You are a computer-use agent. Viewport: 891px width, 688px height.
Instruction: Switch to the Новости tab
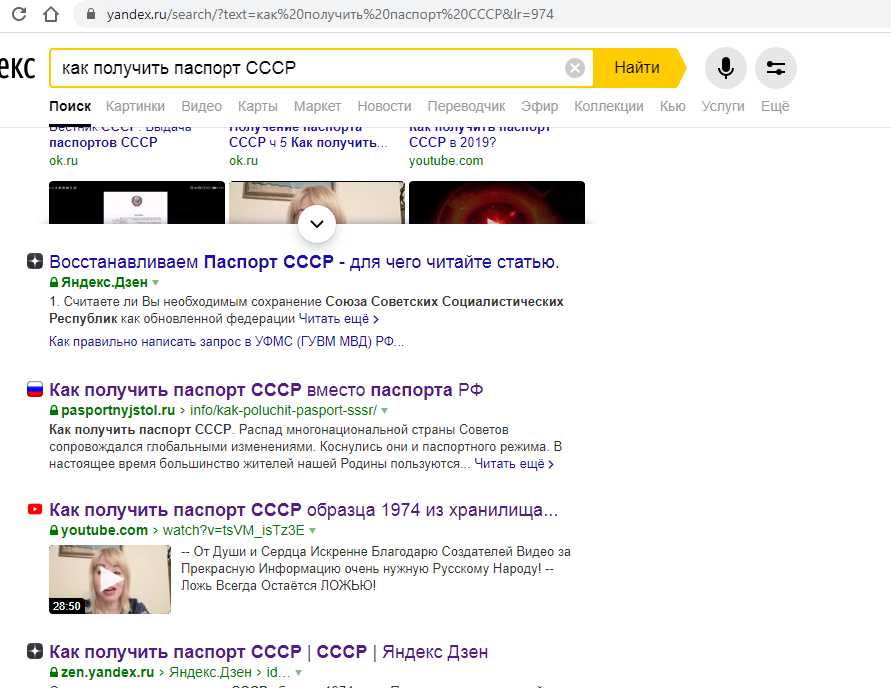[384, 106]
